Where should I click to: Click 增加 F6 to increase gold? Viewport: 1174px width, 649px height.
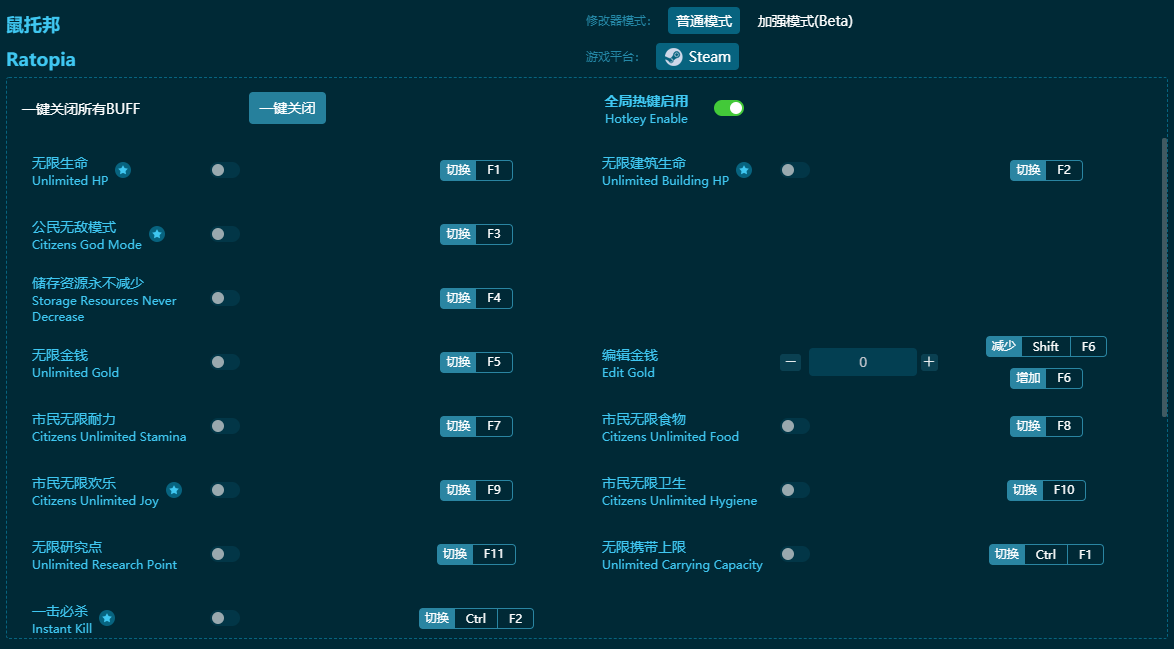tap(1046, 378)
